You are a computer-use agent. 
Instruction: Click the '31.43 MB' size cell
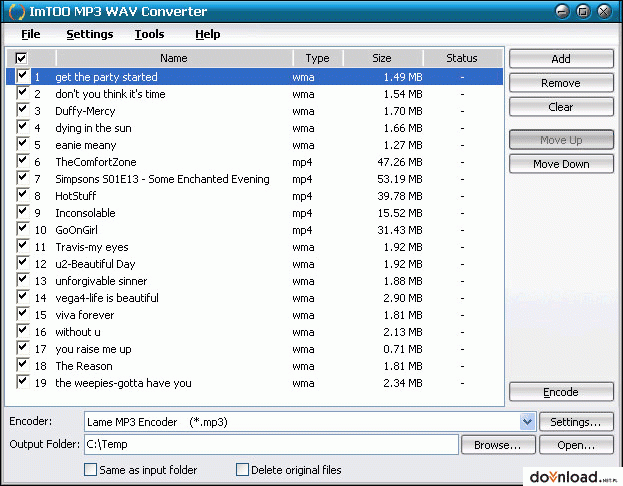400,230
